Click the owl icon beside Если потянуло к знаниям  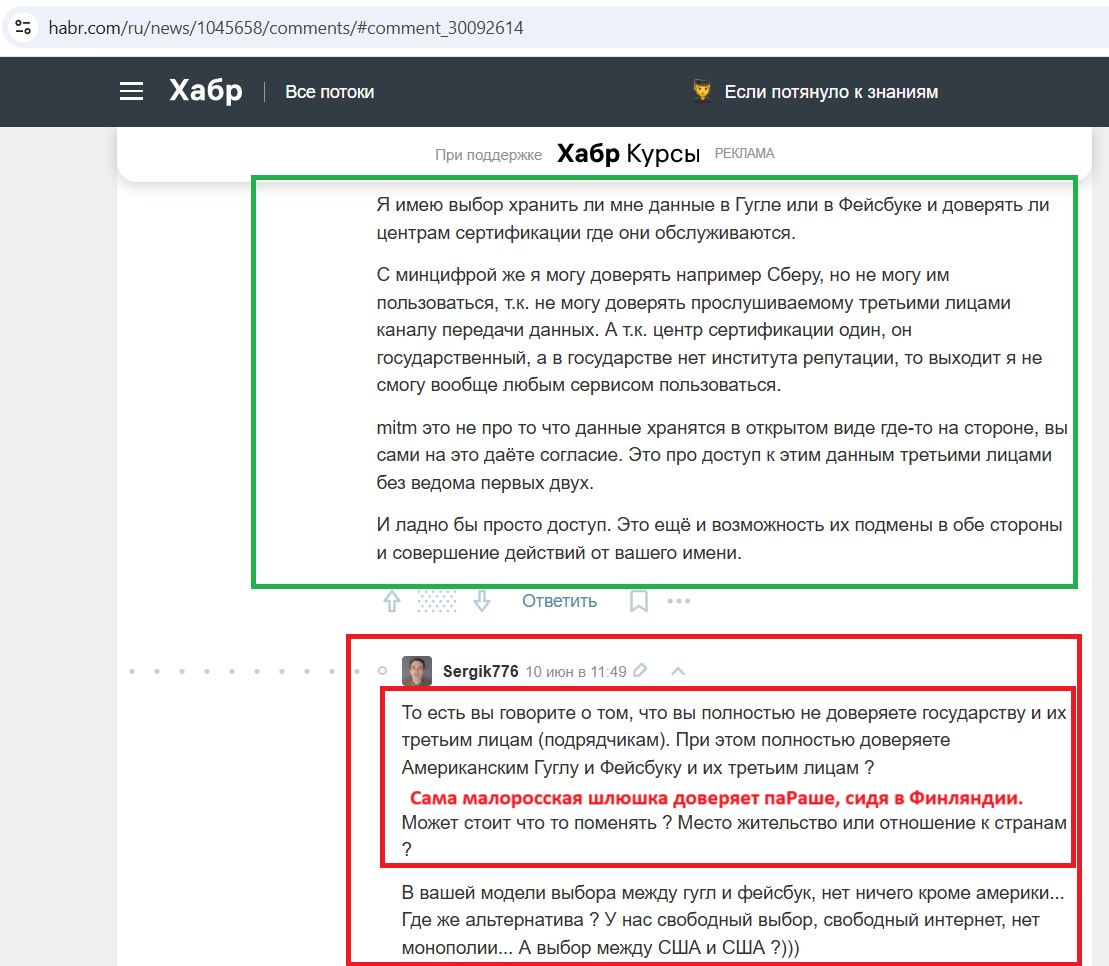(x=702, y=91)
